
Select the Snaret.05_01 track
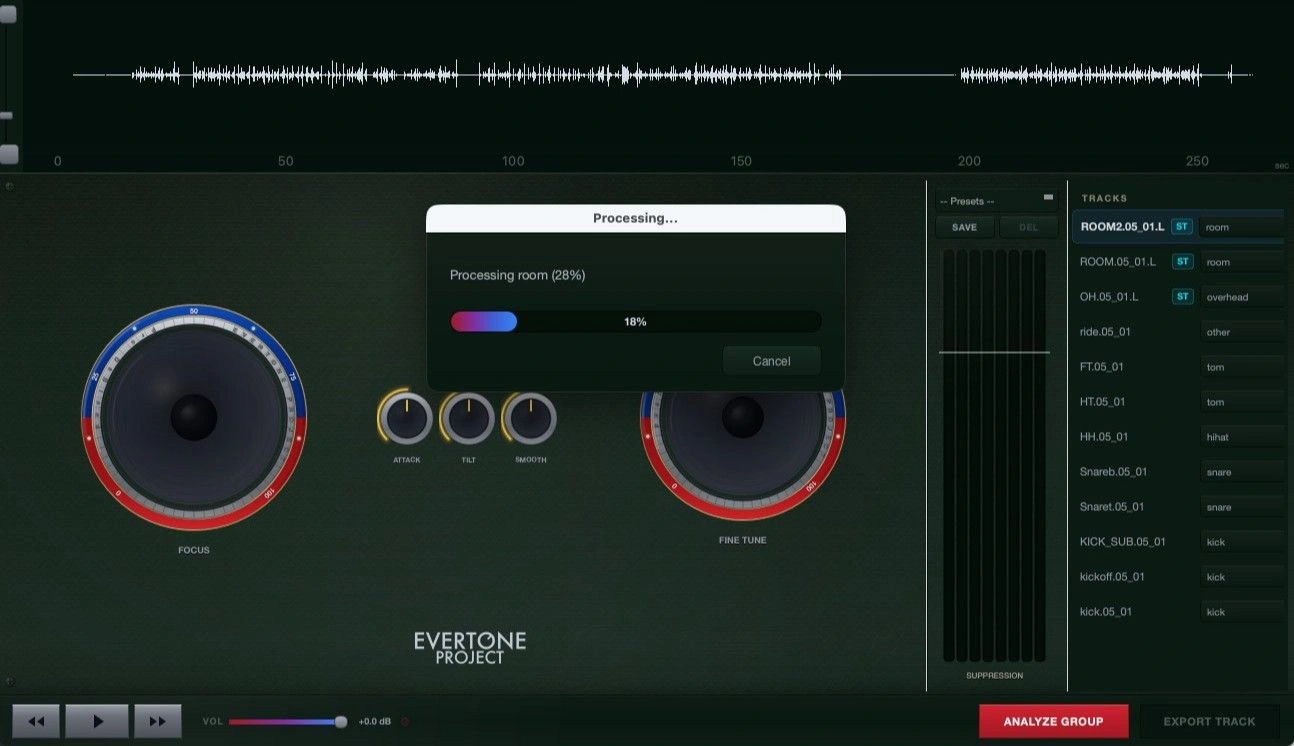click(1112, 507)
